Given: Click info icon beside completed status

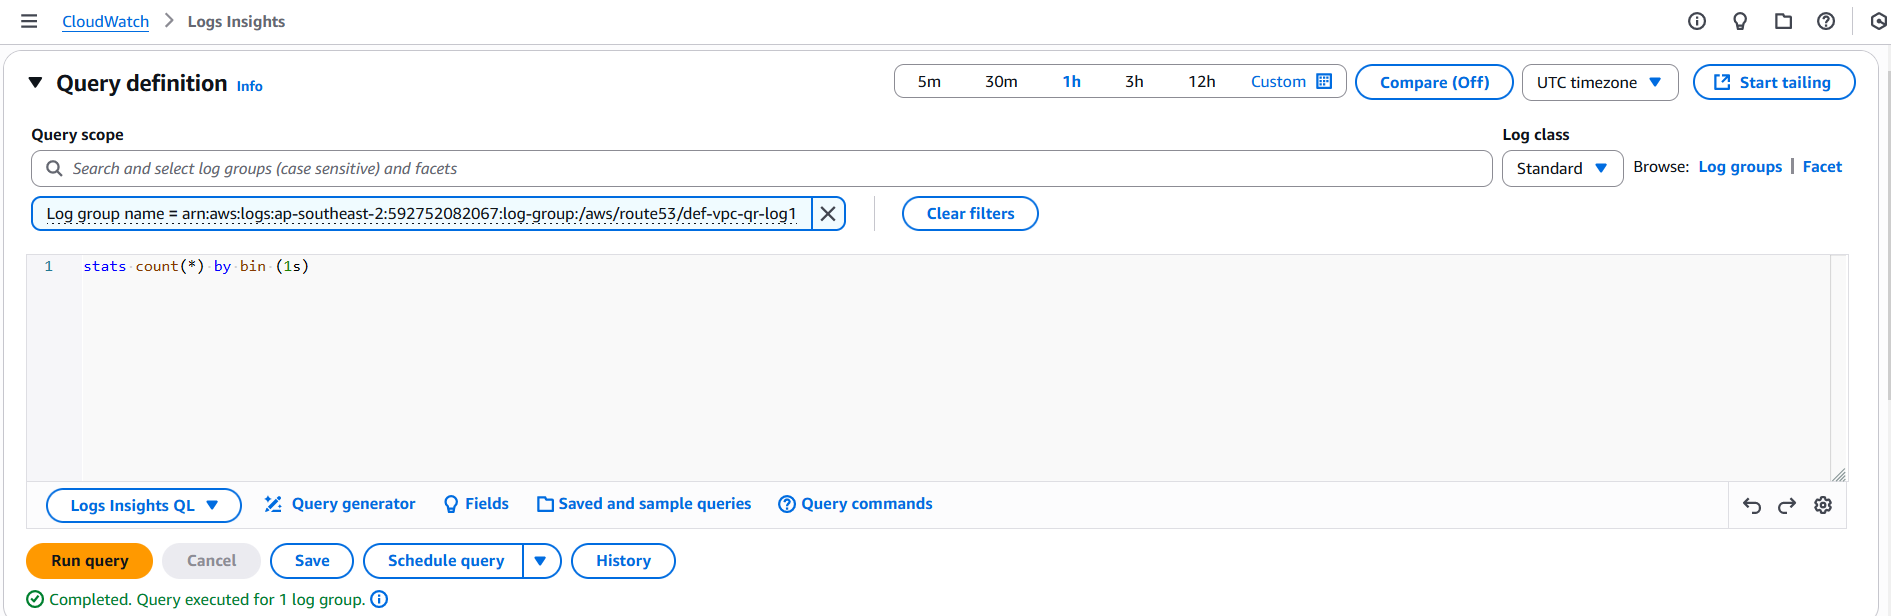Looking at the screenshot, I should click(x=379, y=599).
